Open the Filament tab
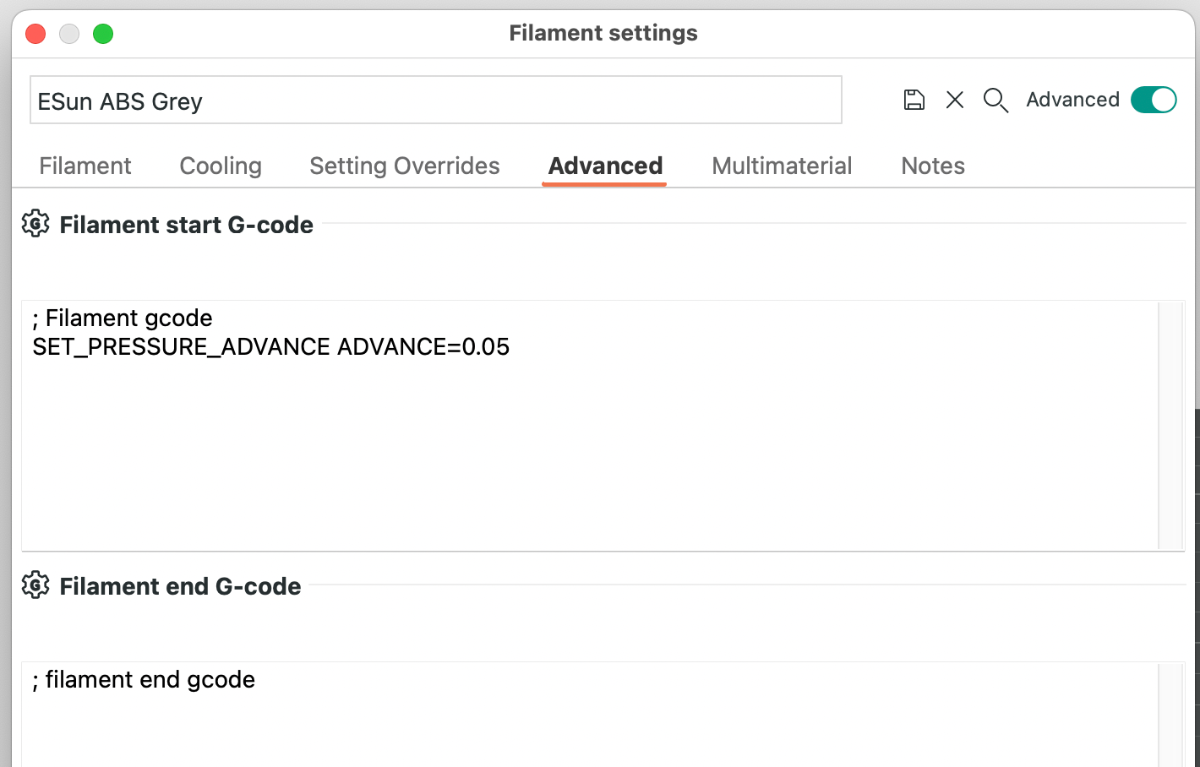Image resolution: width=1200 pixels, height=767 pixels. tap(85, 166)
